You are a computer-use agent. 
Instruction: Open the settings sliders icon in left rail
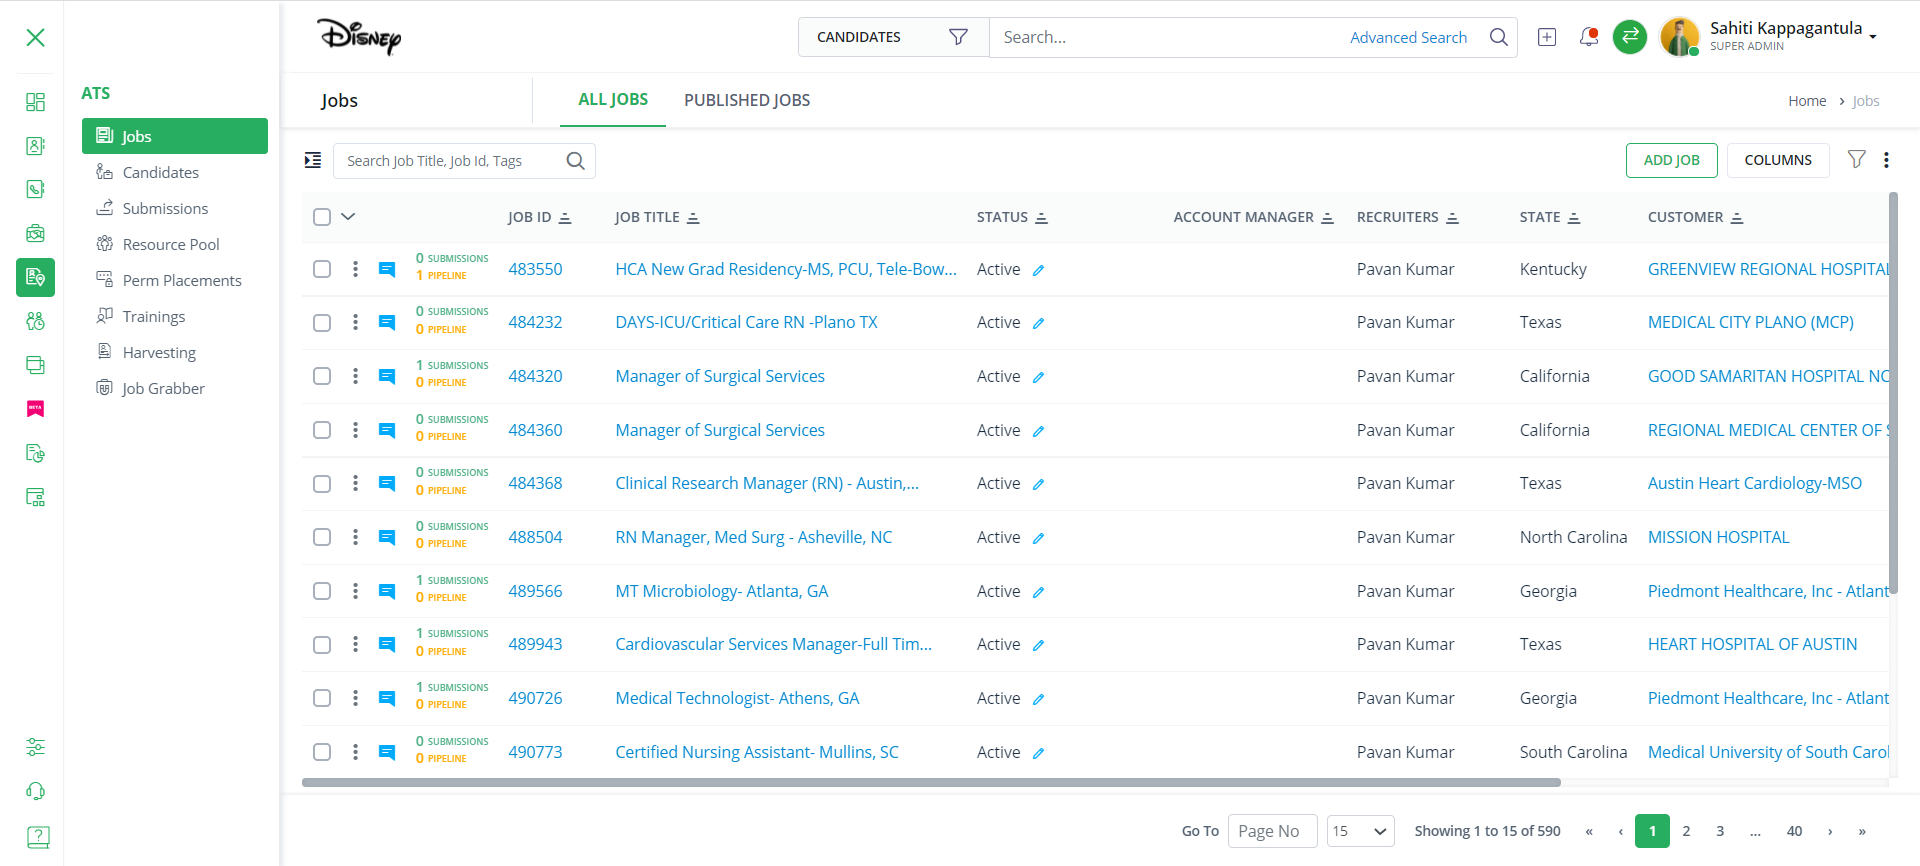point(35,747)
